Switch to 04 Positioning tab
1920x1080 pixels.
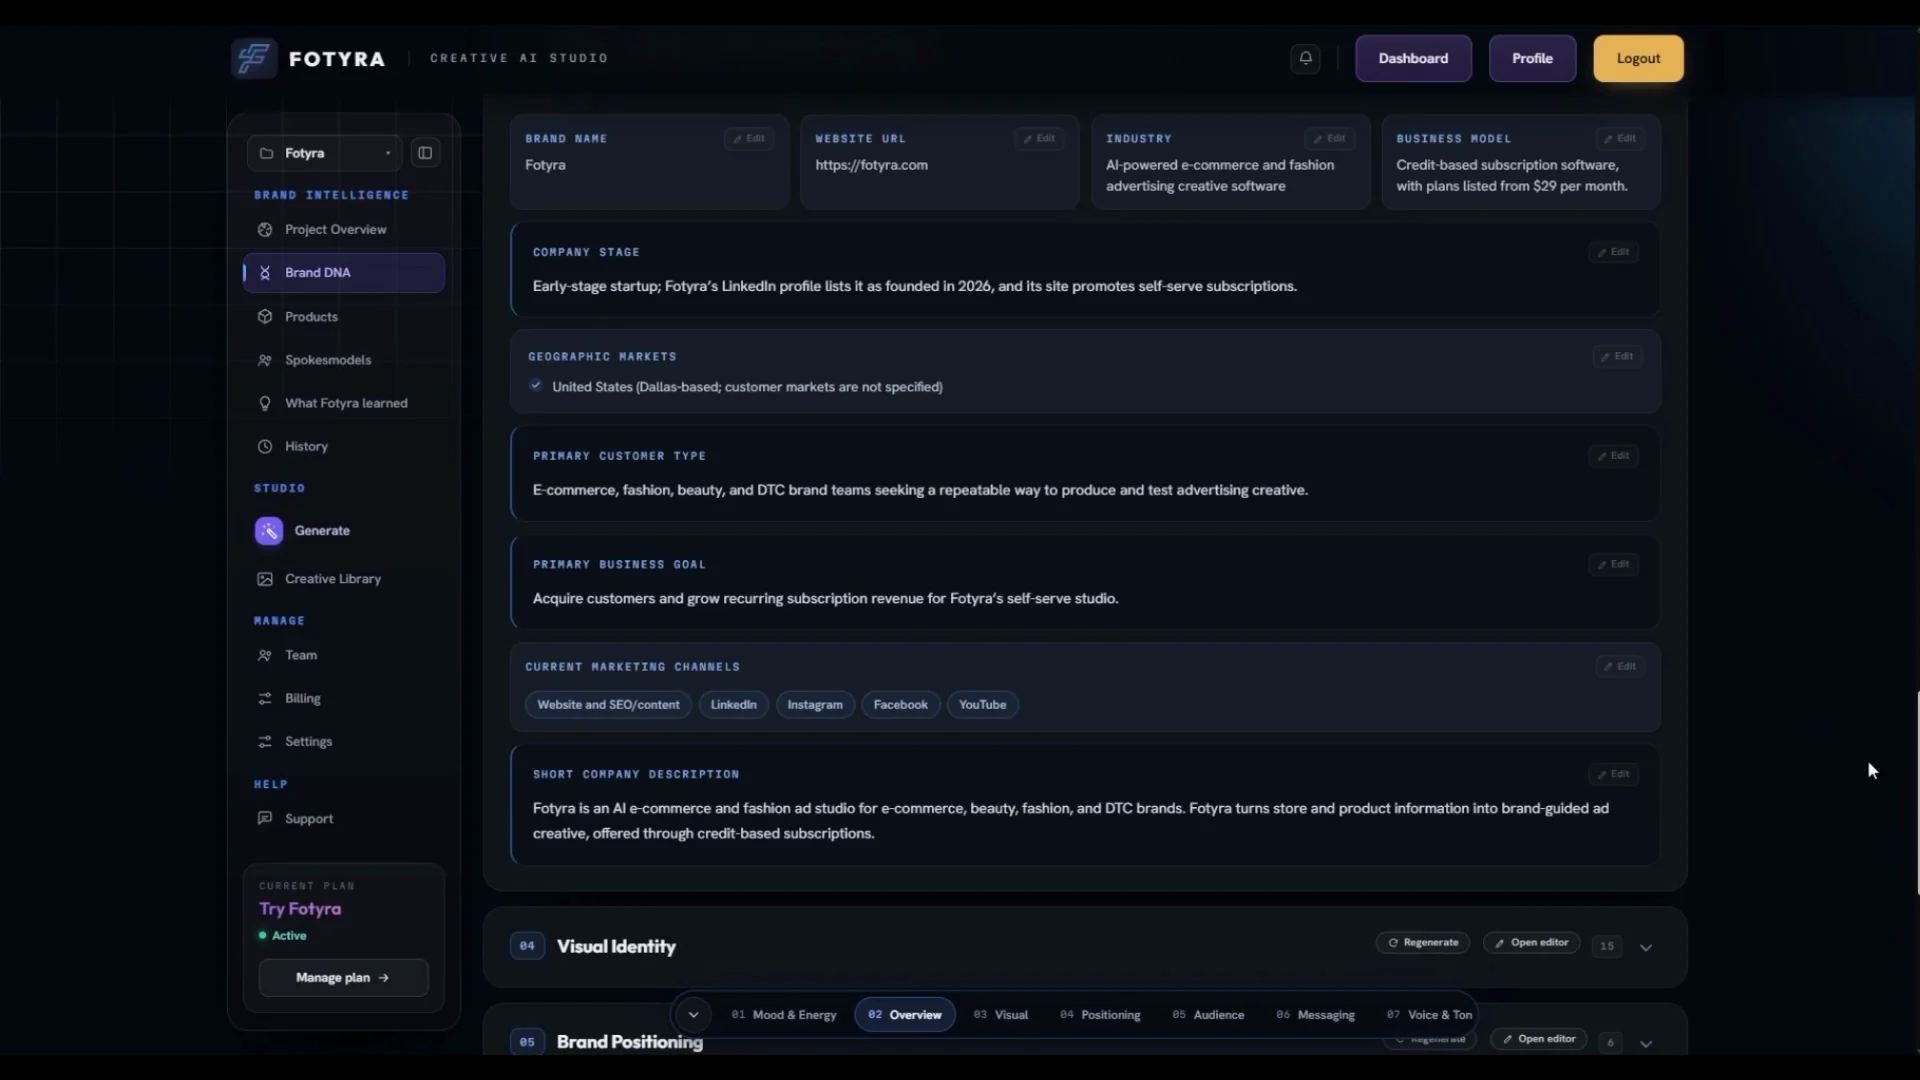click(x=1100, y=1015)
